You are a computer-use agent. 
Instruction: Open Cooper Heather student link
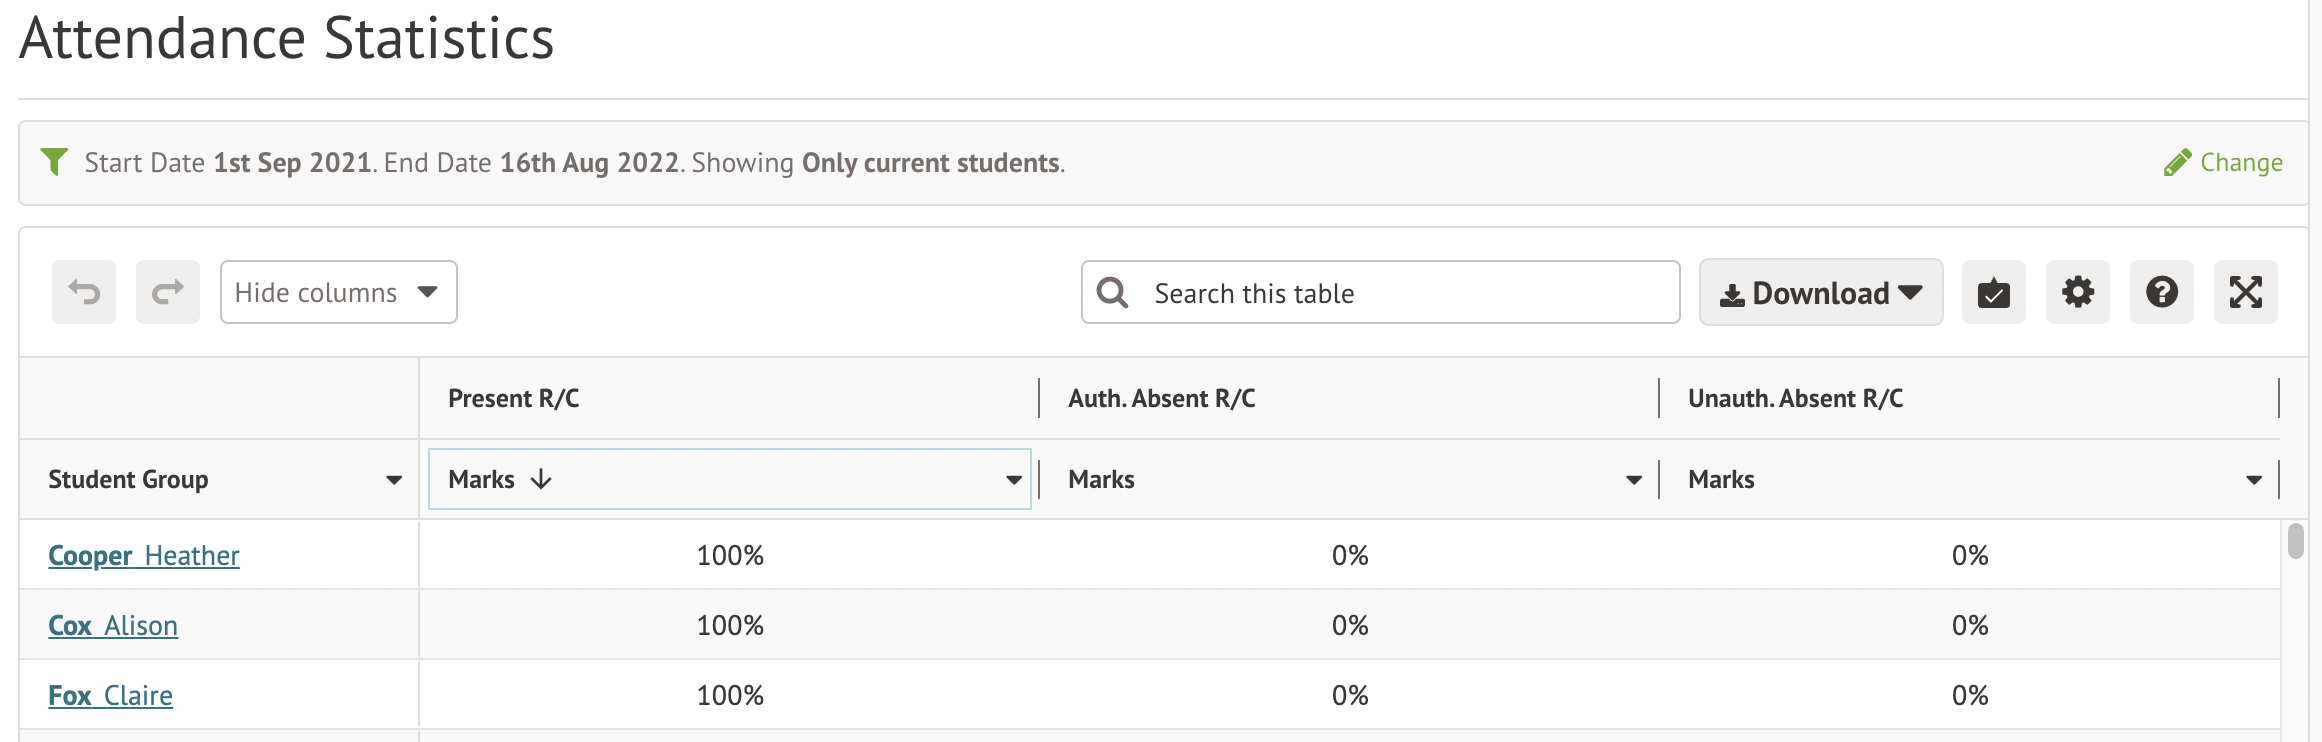pyautogui.click(x=144, y=555)
